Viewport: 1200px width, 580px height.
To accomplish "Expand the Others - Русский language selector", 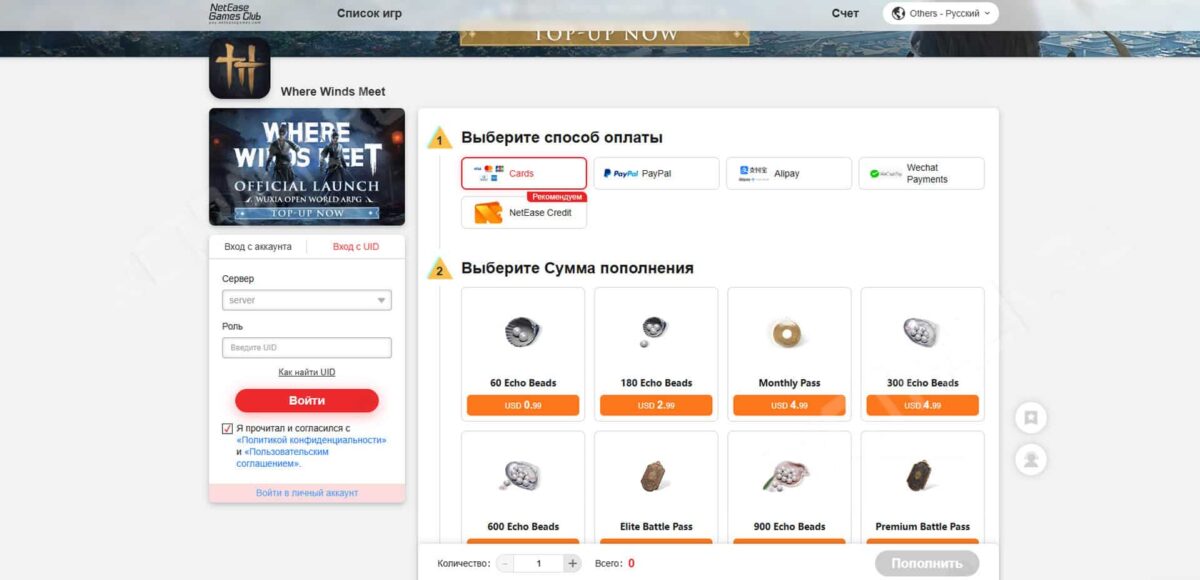I will click(940, 14).
